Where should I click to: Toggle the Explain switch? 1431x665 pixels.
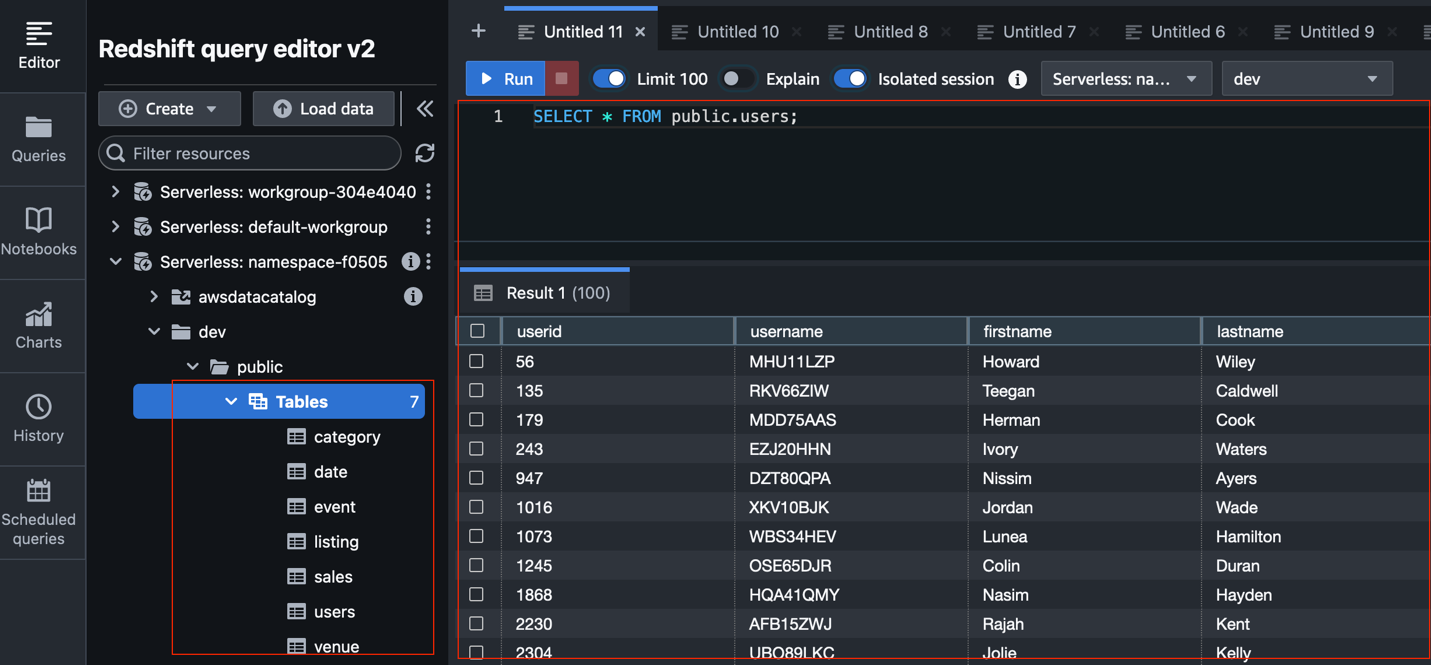pyautogui.click(x=738, y=78)
